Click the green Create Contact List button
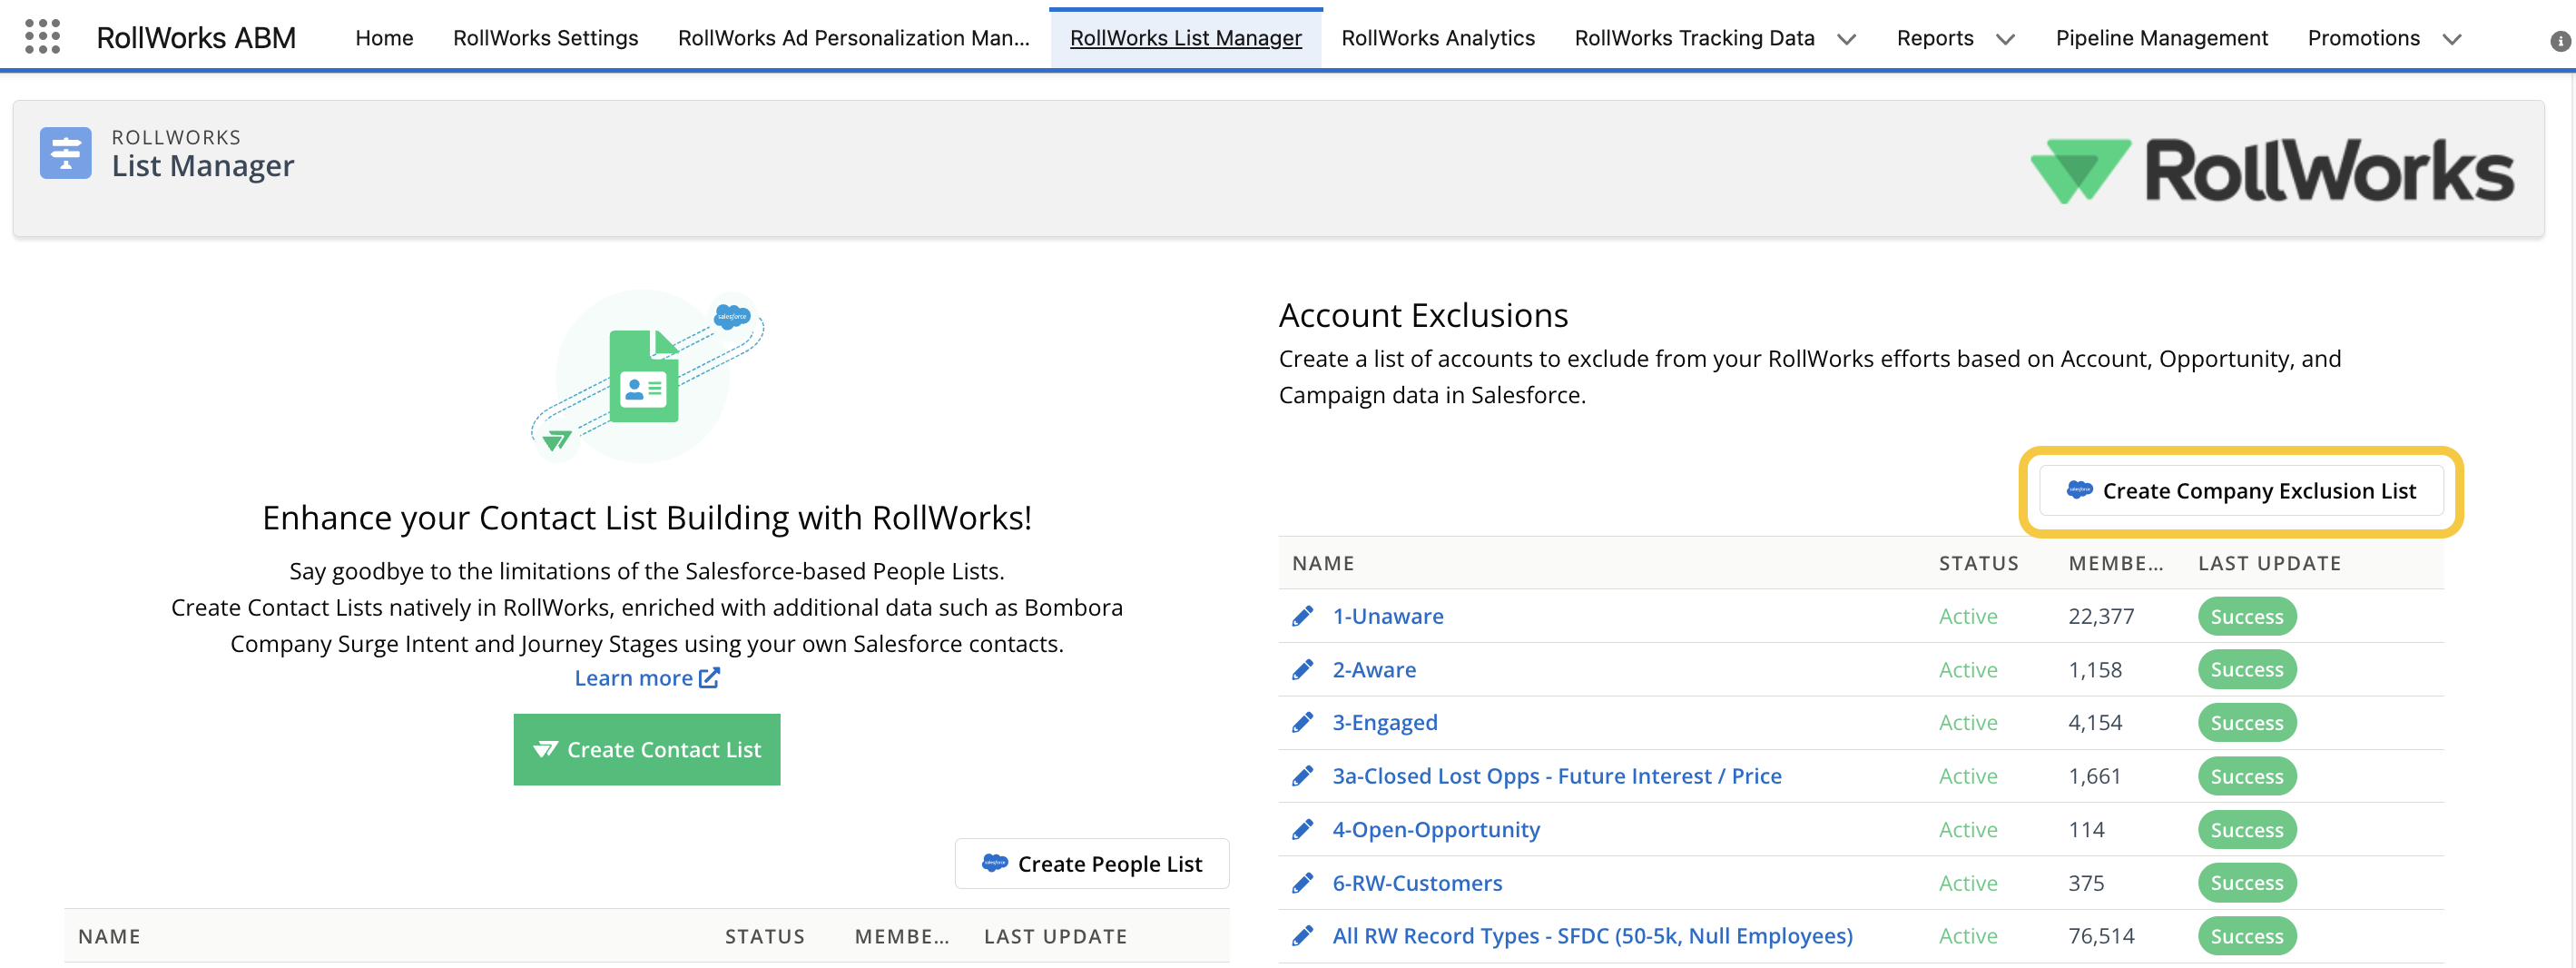Image resolution: width=2576 pixels, height=968 pixels. (x=646, y=749)
